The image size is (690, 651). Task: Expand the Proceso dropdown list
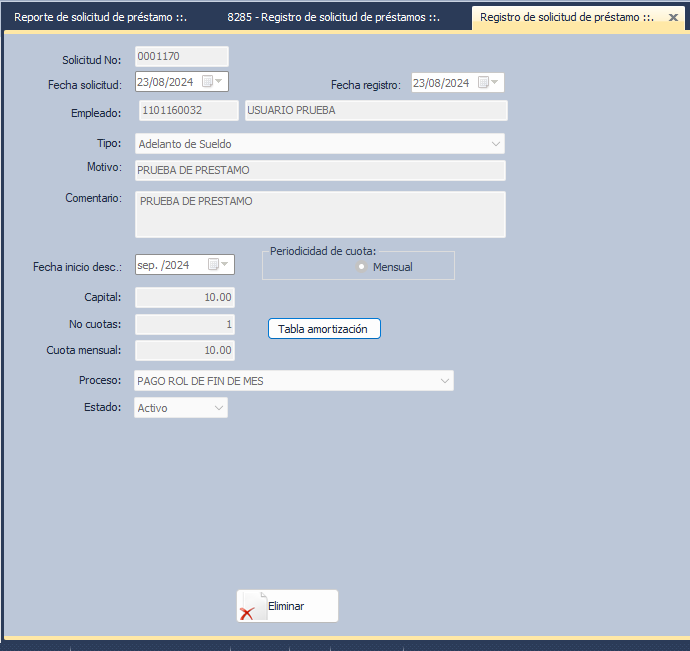coord(444,381)
